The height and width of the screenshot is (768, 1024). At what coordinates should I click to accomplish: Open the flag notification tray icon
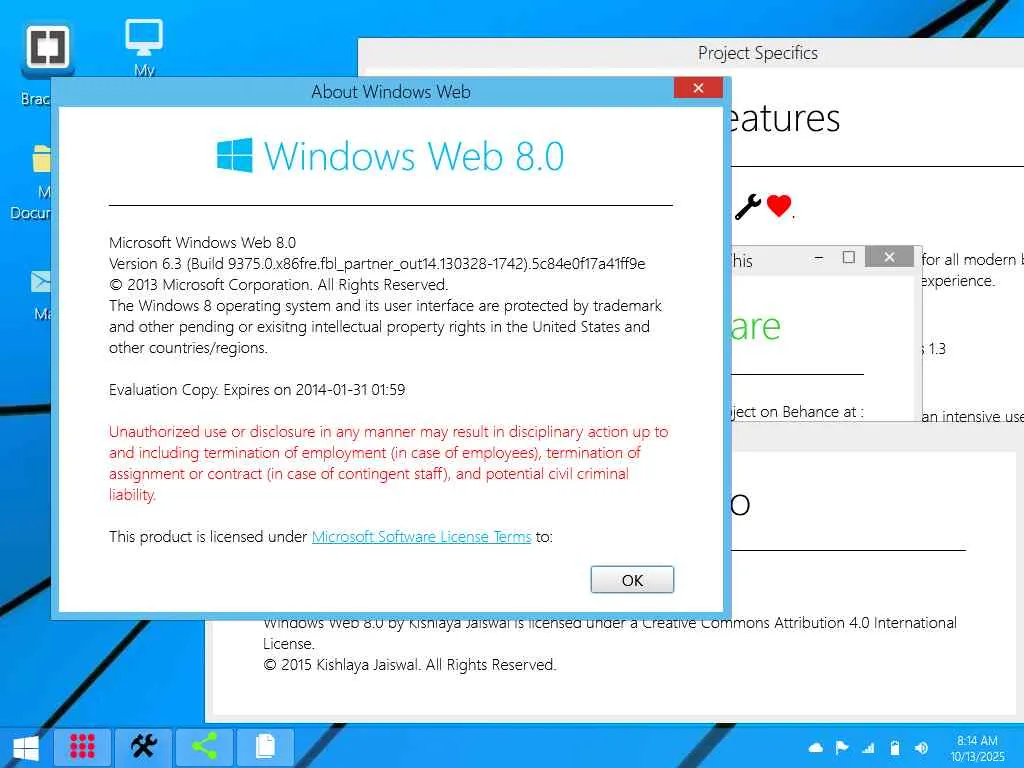pyautogui.click(x=842, y=748)
